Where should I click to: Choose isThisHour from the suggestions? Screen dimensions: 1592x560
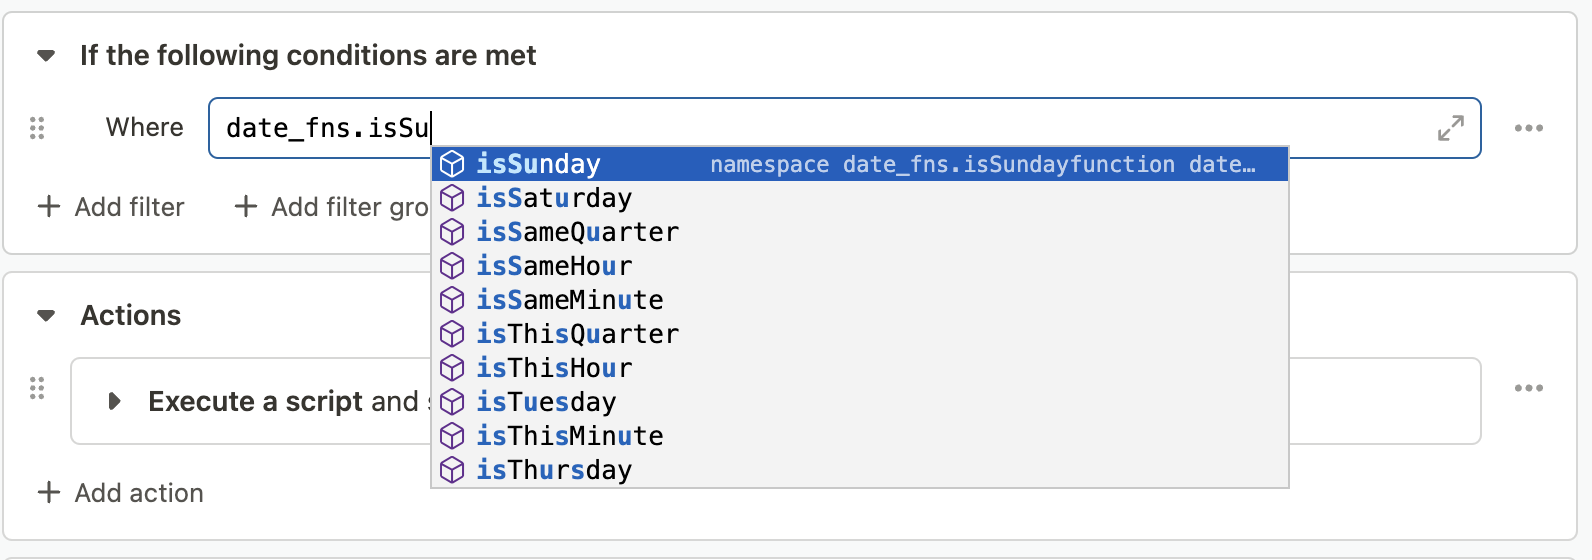(860, 368)
